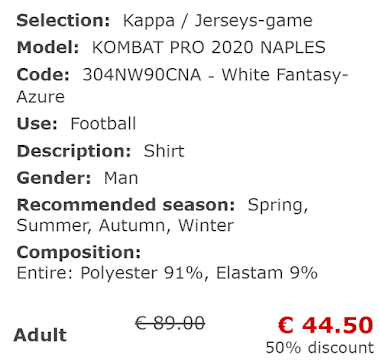This screenshot has width=379, height=360.
Task: Click the Gender label
Action: [x=54, y=178]
